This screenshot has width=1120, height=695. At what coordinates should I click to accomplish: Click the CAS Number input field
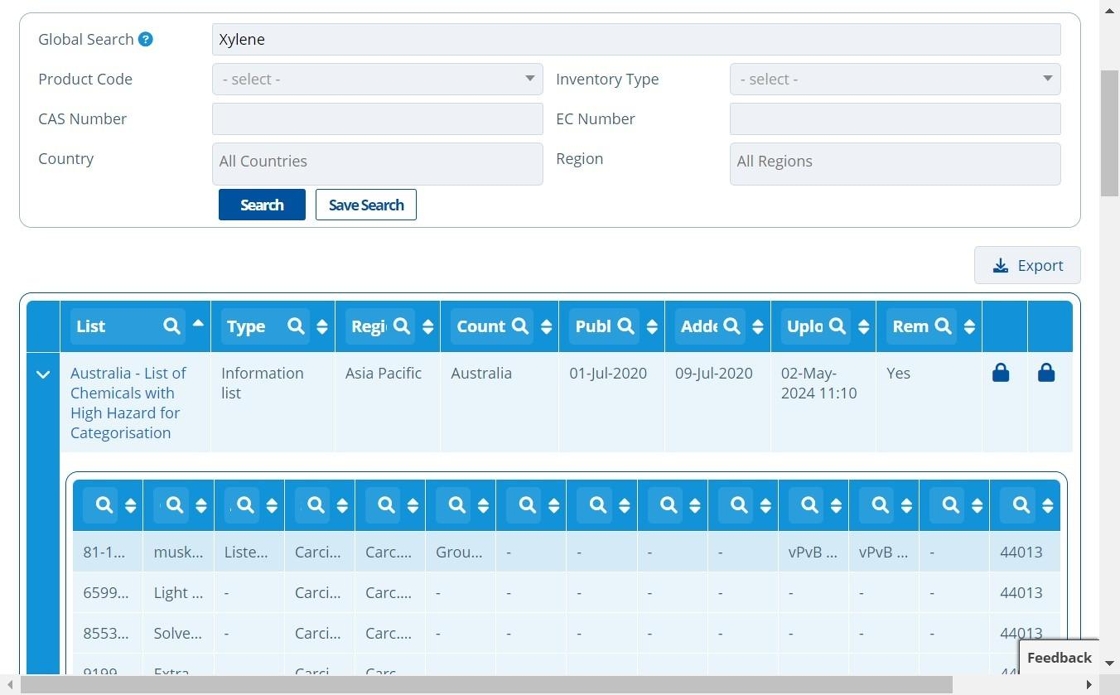[x=377, y=119]
